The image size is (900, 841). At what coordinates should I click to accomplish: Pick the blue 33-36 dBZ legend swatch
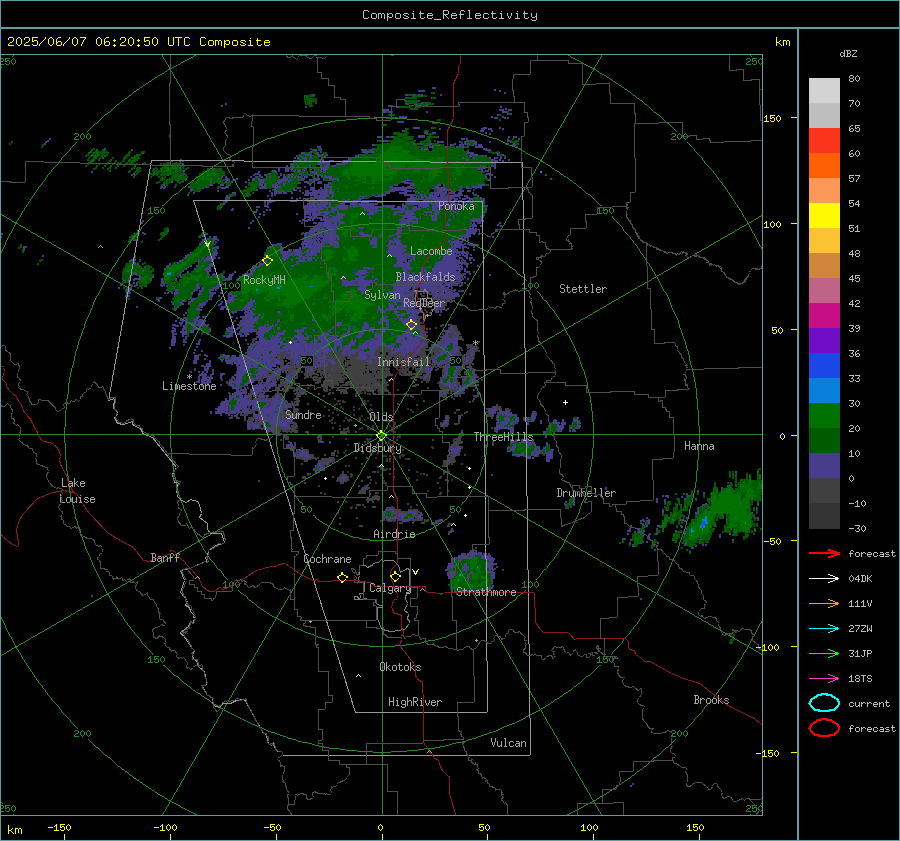point(824,366)
